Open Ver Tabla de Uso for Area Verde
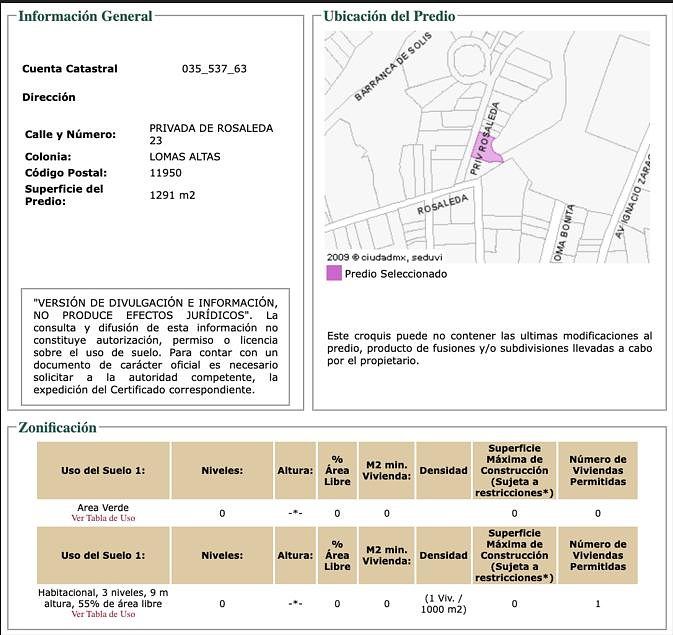This screenshot has height=635, width=673. coord(103,518)
